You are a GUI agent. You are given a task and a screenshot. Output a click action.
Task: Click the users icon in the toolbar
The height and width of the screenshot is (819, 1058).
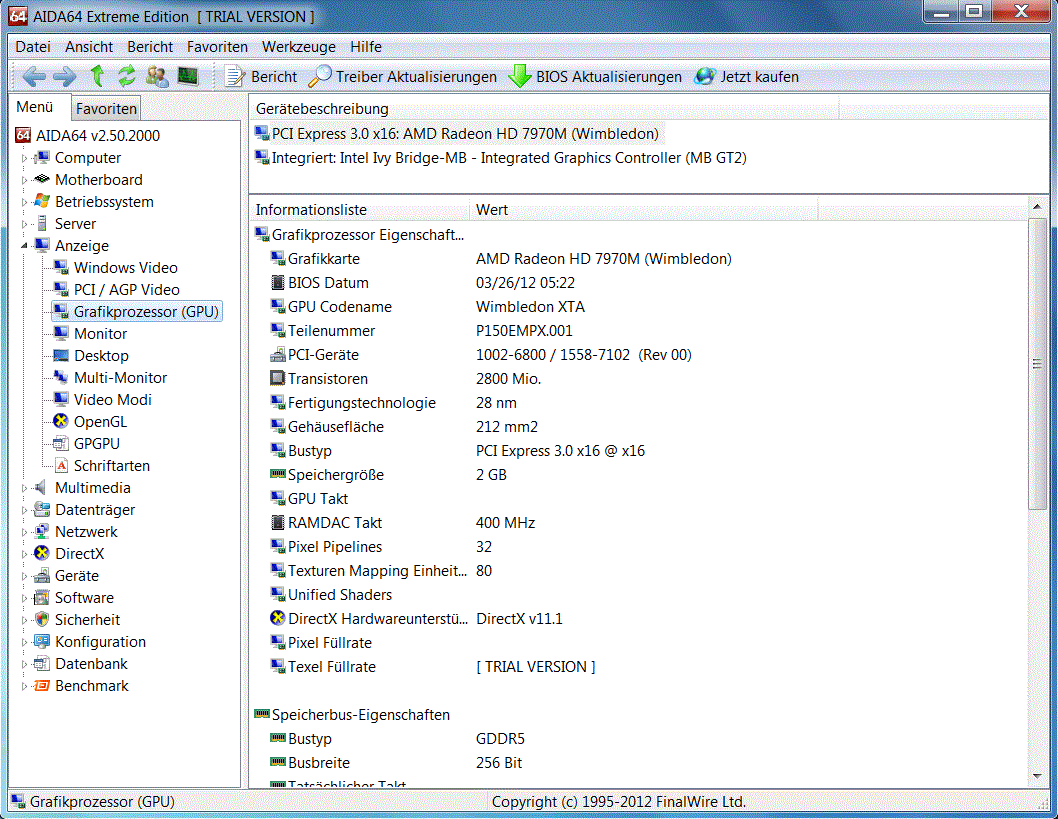click(x=157, y=76)
